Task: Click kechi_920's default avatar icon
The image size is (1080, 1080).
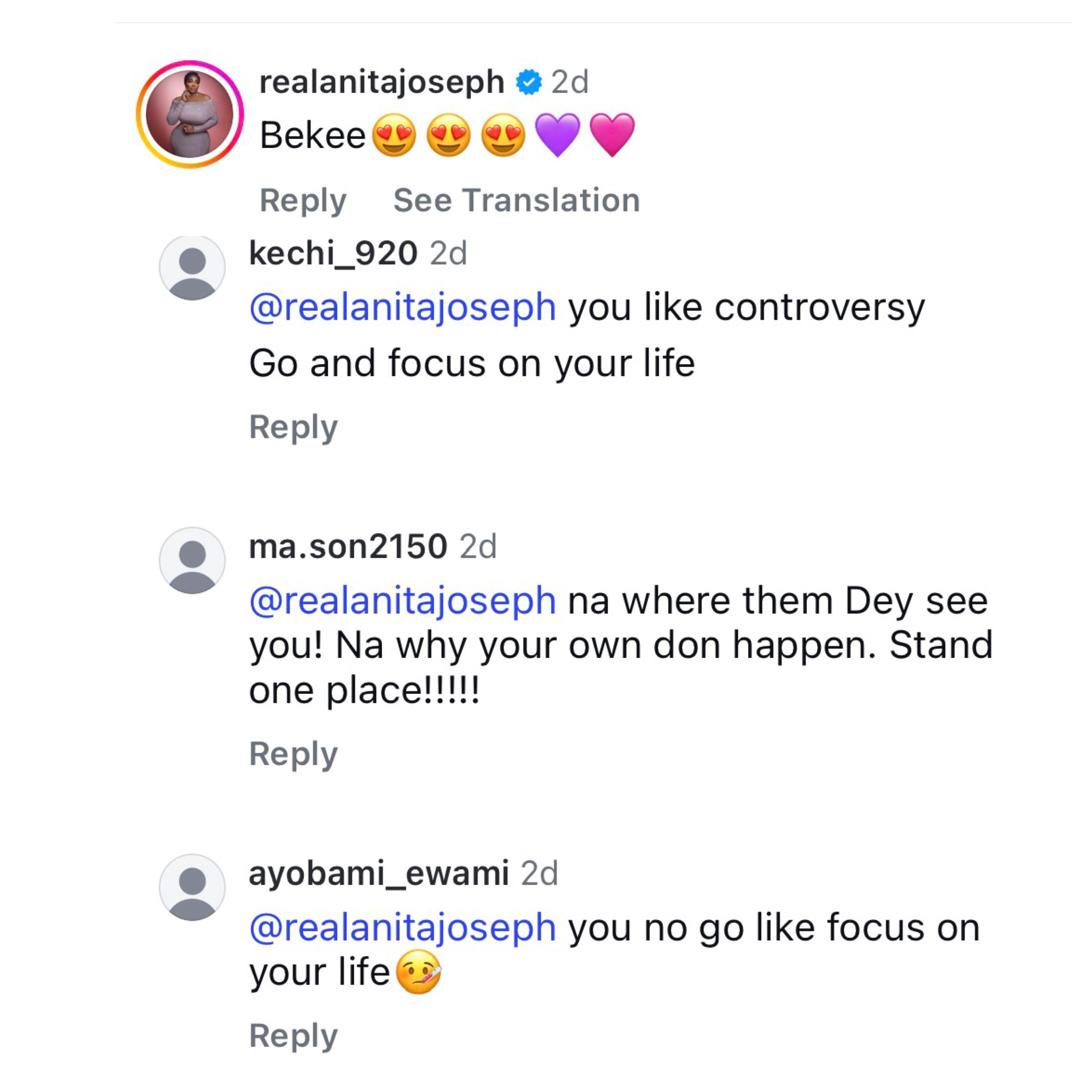Action: (x=192, y=268)
